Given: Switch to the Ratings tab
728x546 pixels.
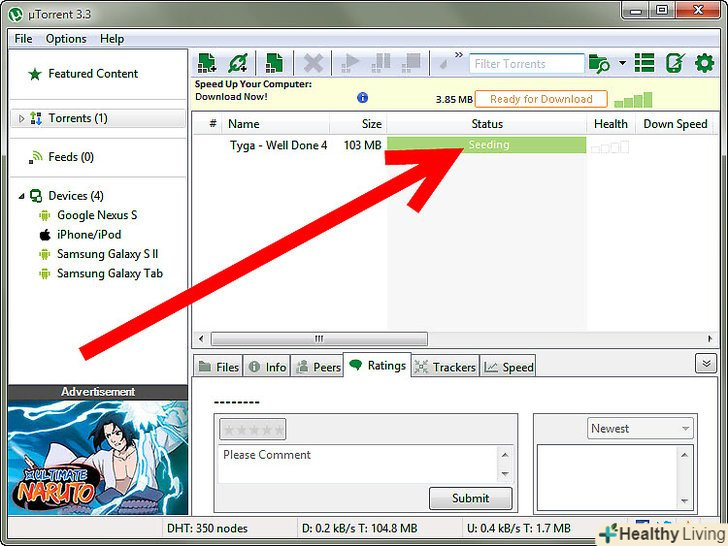Looking at the screenshot, I should coord(377,365).
